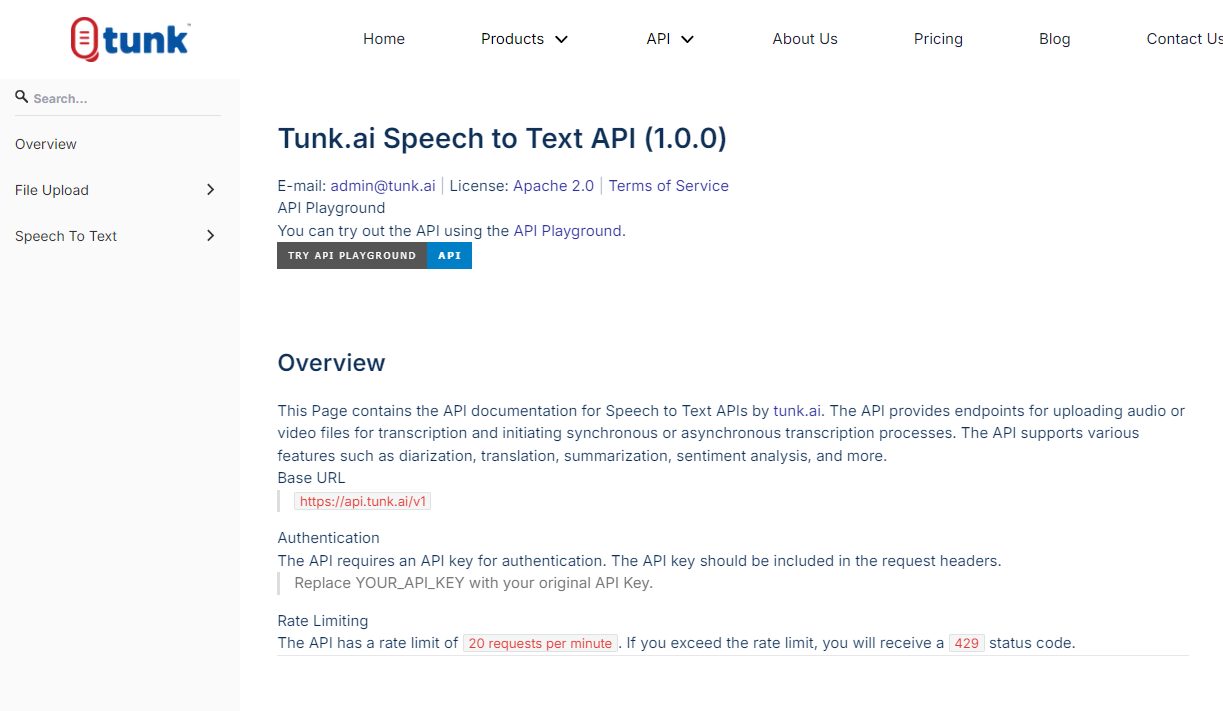Viewport: 1223px width, 711px height.
Task: Open the Products dropdown arrow
Action: (x=561, y=40)
